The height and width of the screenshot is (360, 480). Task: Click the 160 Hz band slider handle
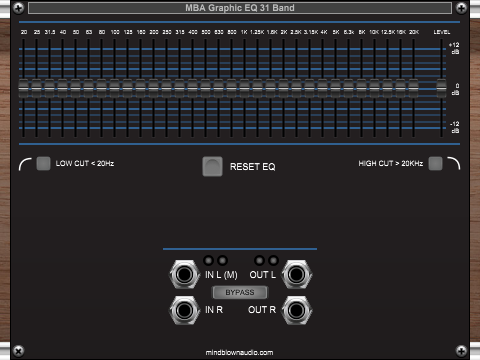point(140,88)
